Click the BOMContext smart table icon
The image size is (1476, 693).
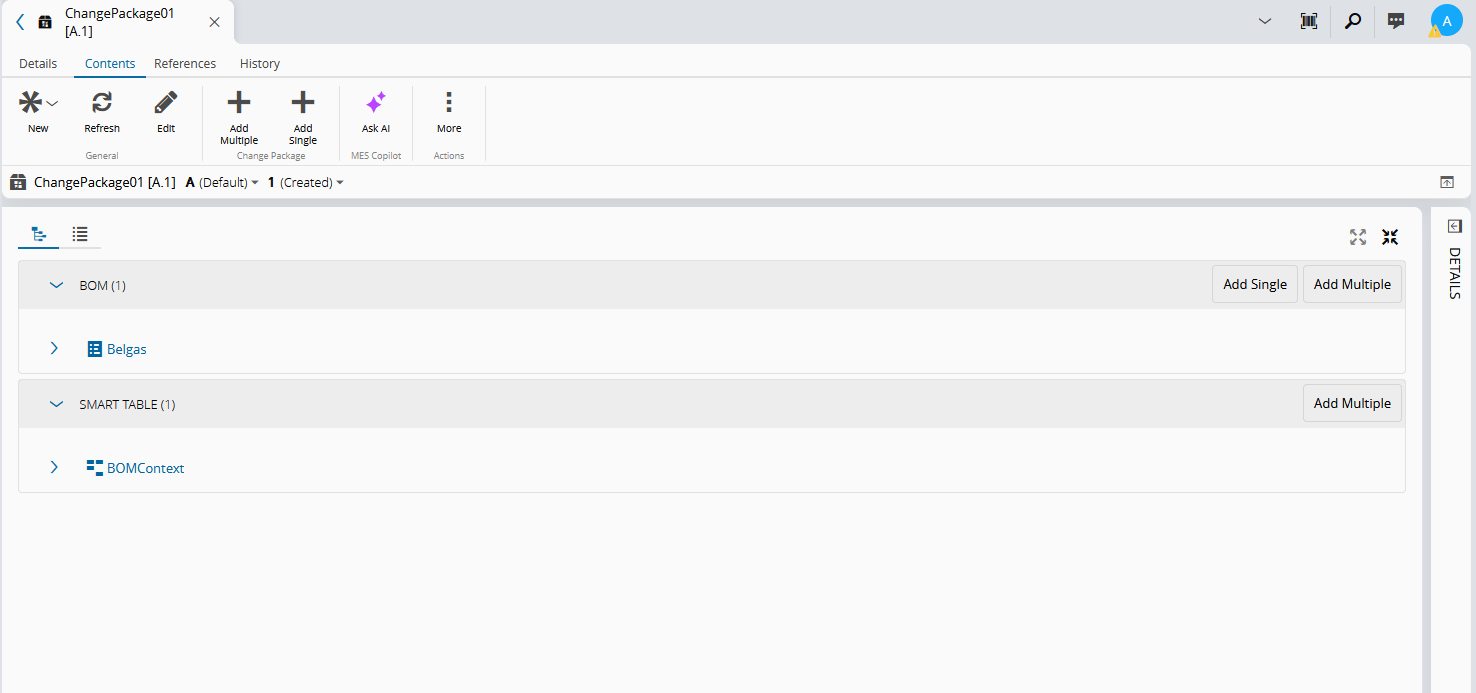95,468
